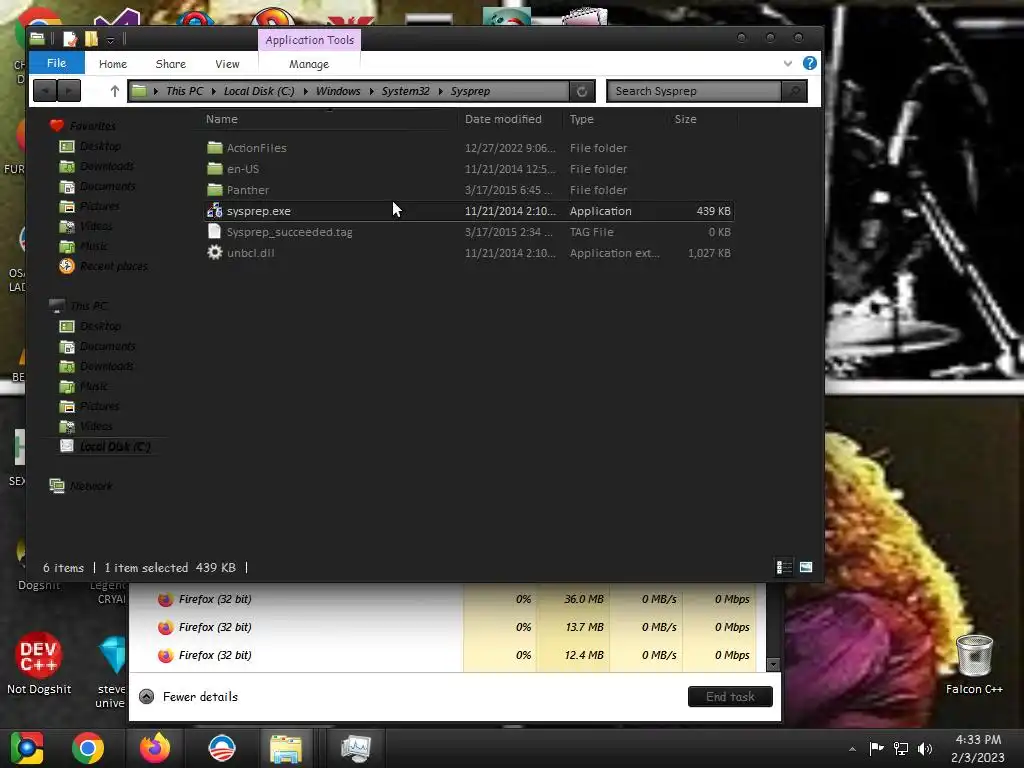1024x768 pixels.
Task: Expand the arrow after Windows breadcrumb
Action: [x=371, y=91]
